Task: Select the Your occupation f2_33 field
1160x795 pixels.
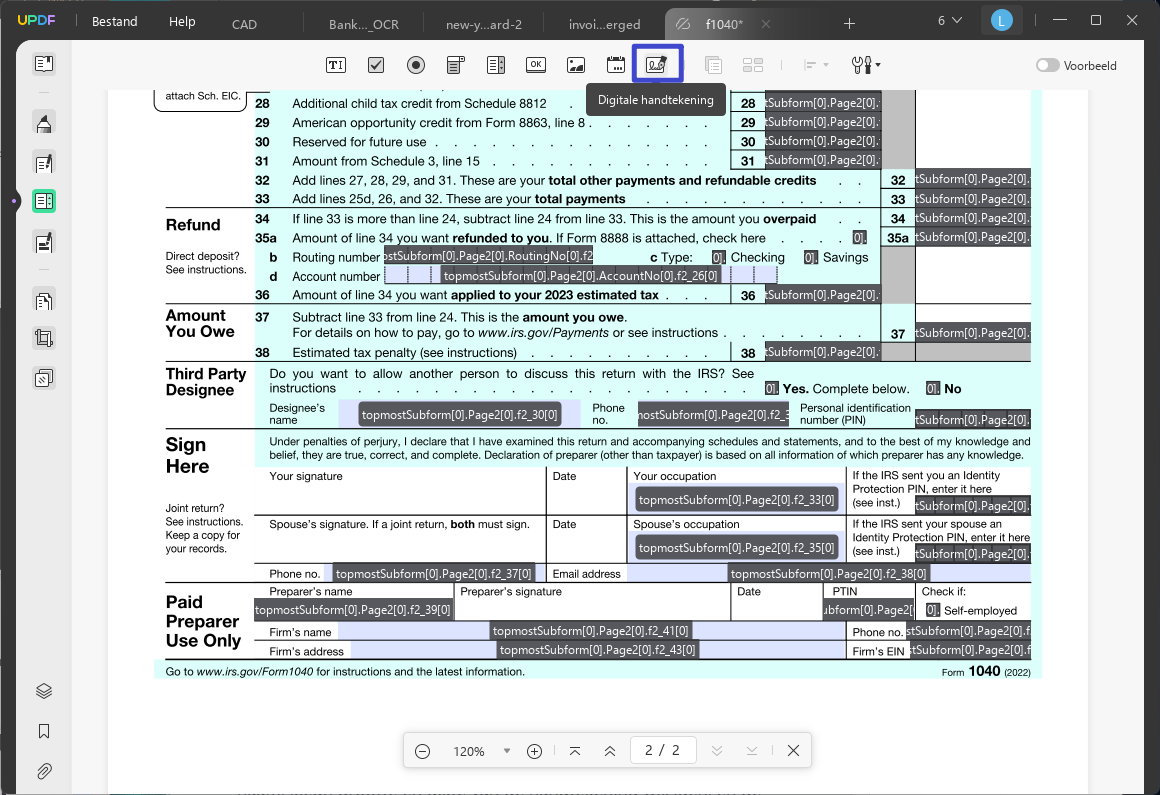Action: 736,500
